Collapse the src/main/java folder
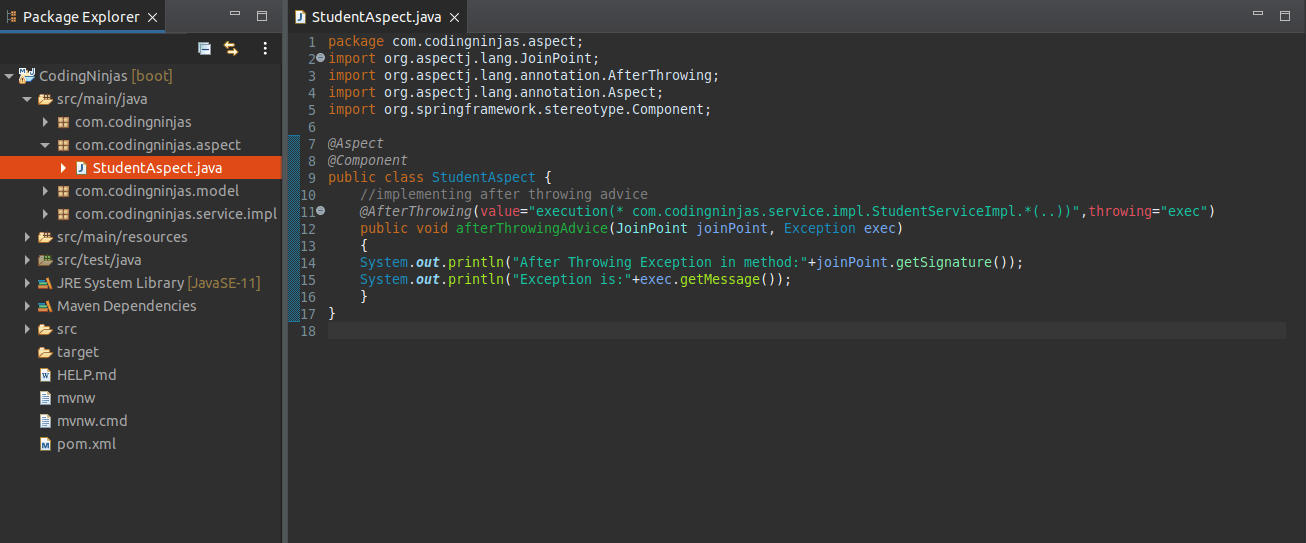 27,99
